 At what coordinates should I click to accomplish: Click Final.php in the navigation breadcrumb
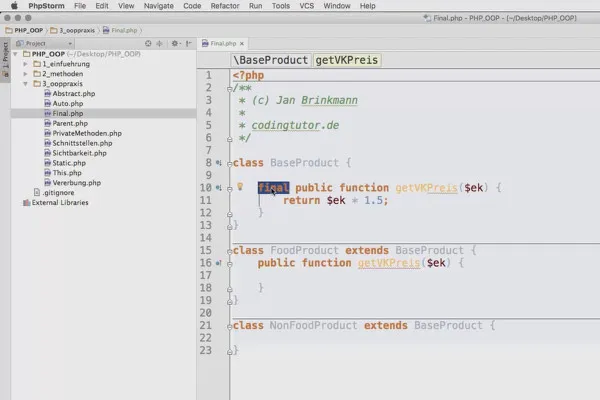click(120, 30)
